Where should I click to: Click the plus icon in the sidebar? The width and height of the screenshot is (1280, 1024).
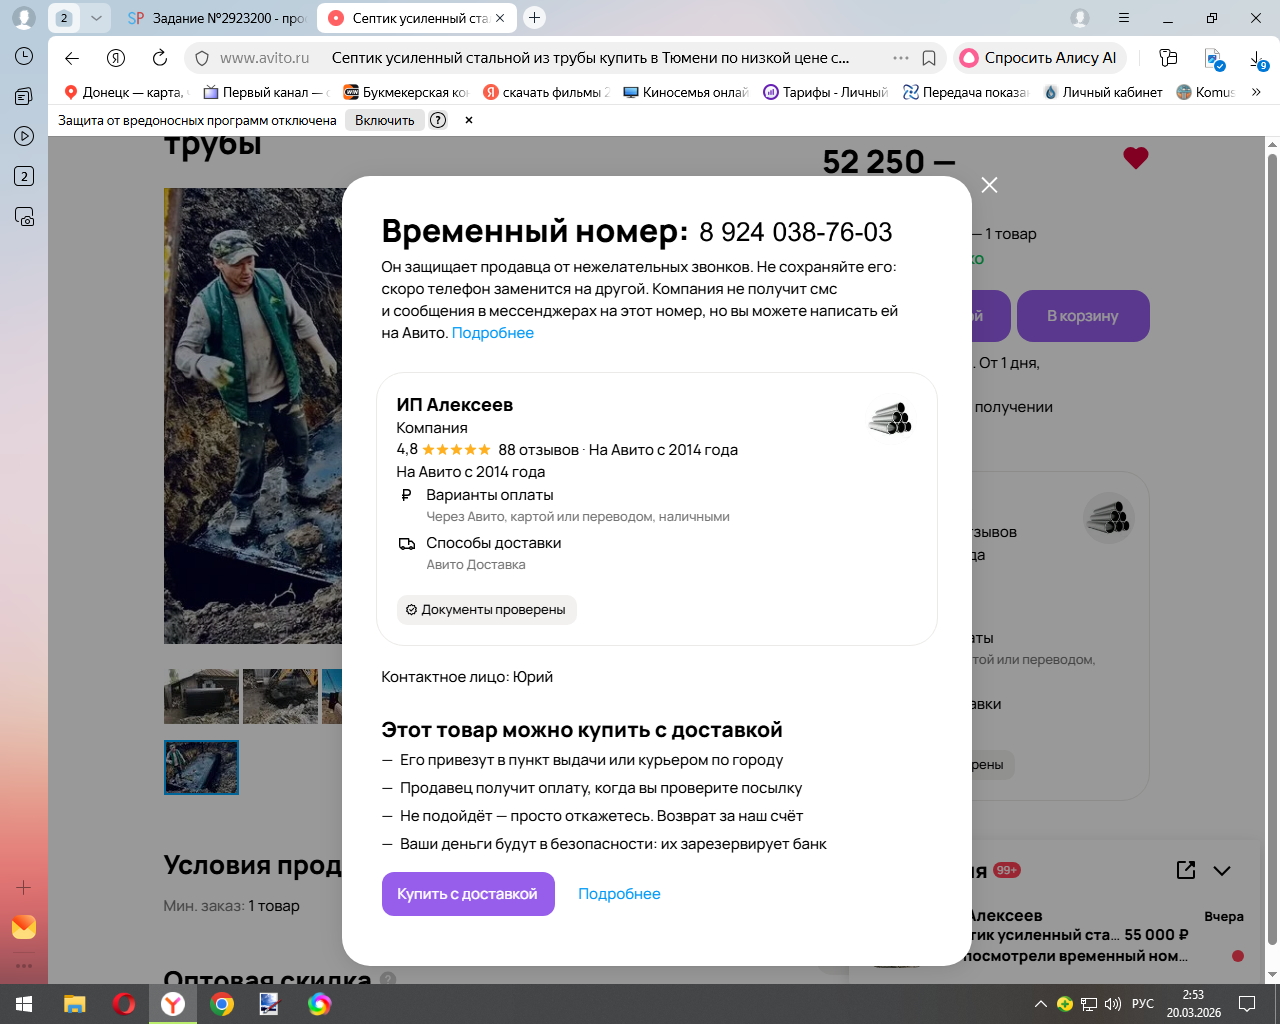point(24,888)
